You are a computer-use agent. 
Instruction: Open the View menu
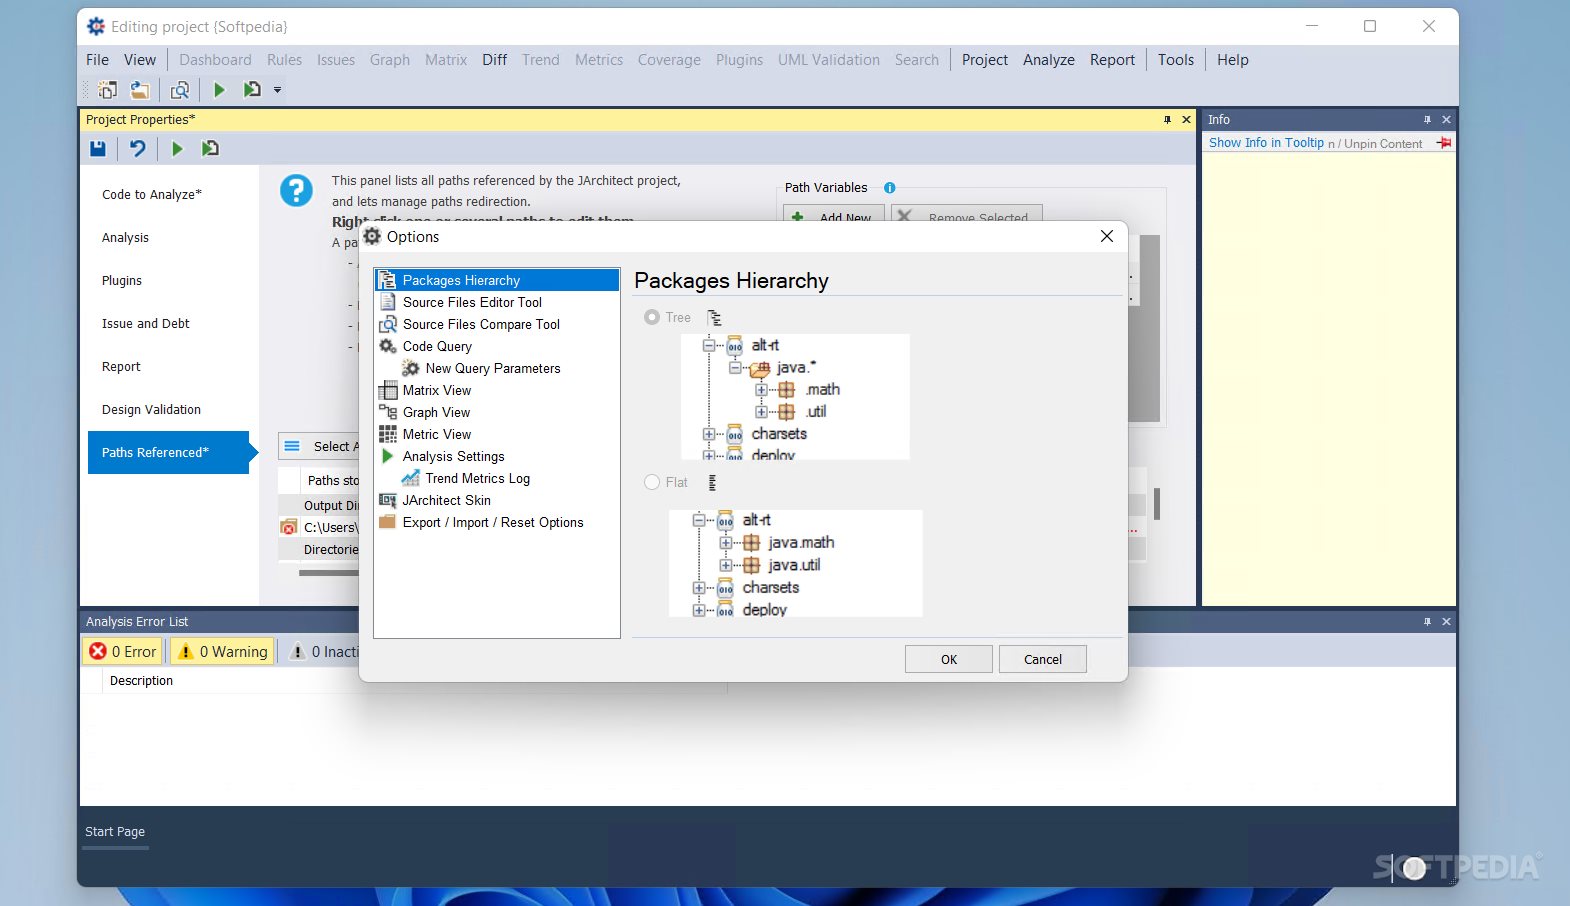click(x=140, y=60)
